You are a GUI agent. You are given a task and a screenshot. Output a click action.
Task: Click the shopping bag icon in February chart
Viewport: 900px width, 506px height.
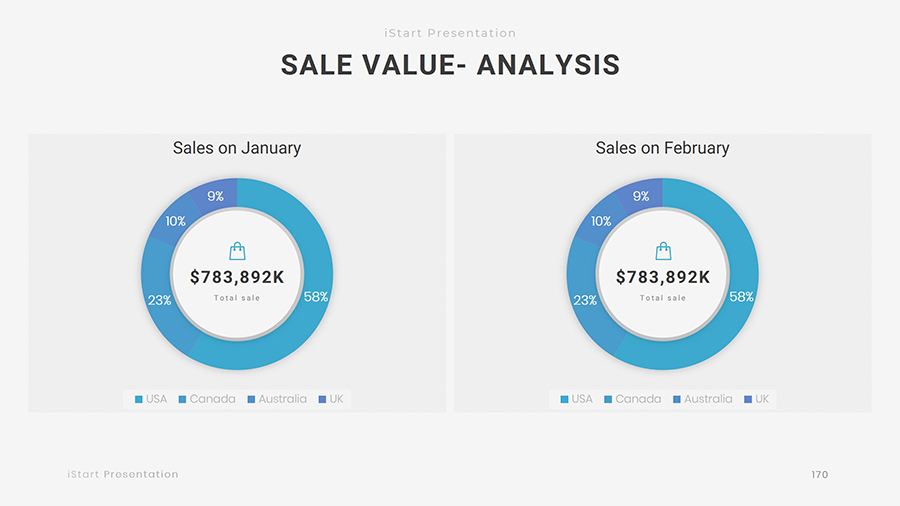coord(663,251)
